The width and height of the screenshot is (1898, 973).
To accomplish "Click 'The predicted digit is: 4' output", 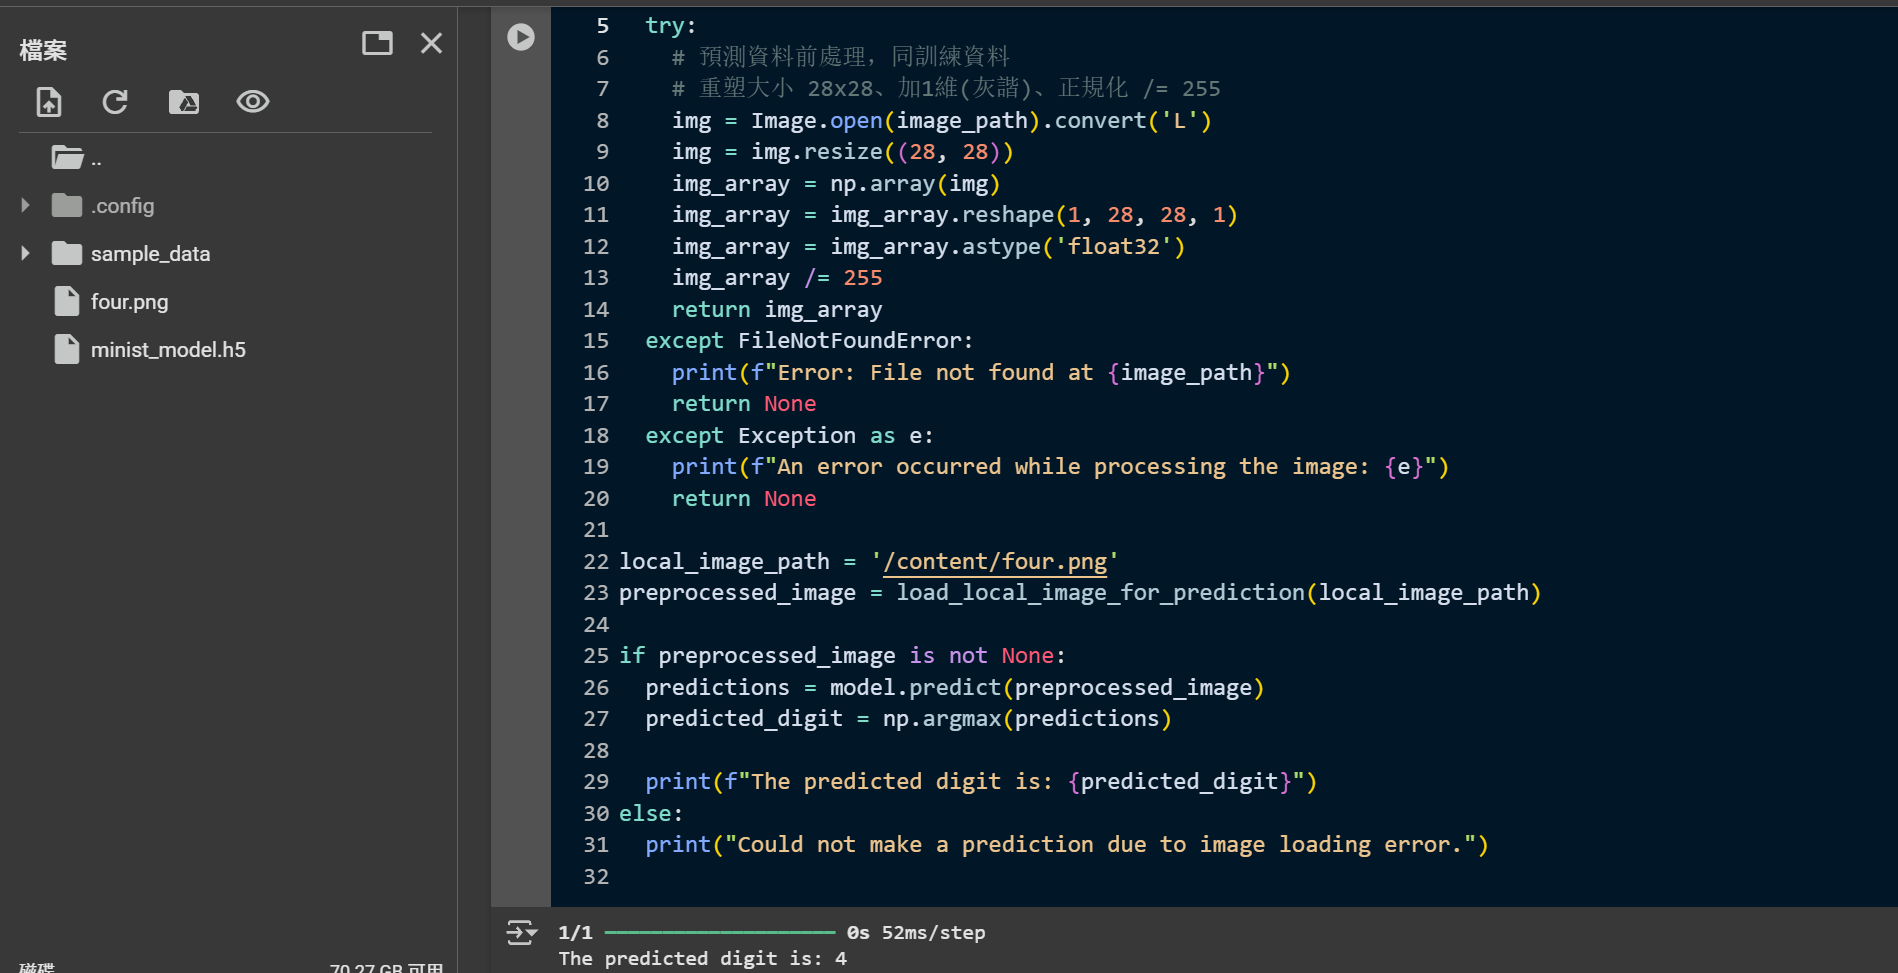I will coord(703,959).
